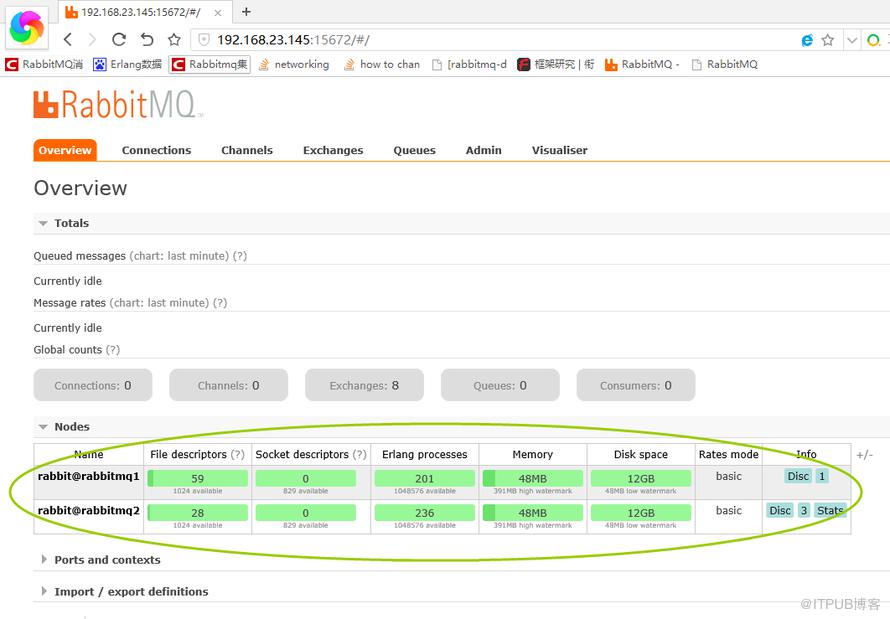Open the rabbit@rabbitmq1 node link
Viewport: 890px width, 619px height.
[89, 476]
